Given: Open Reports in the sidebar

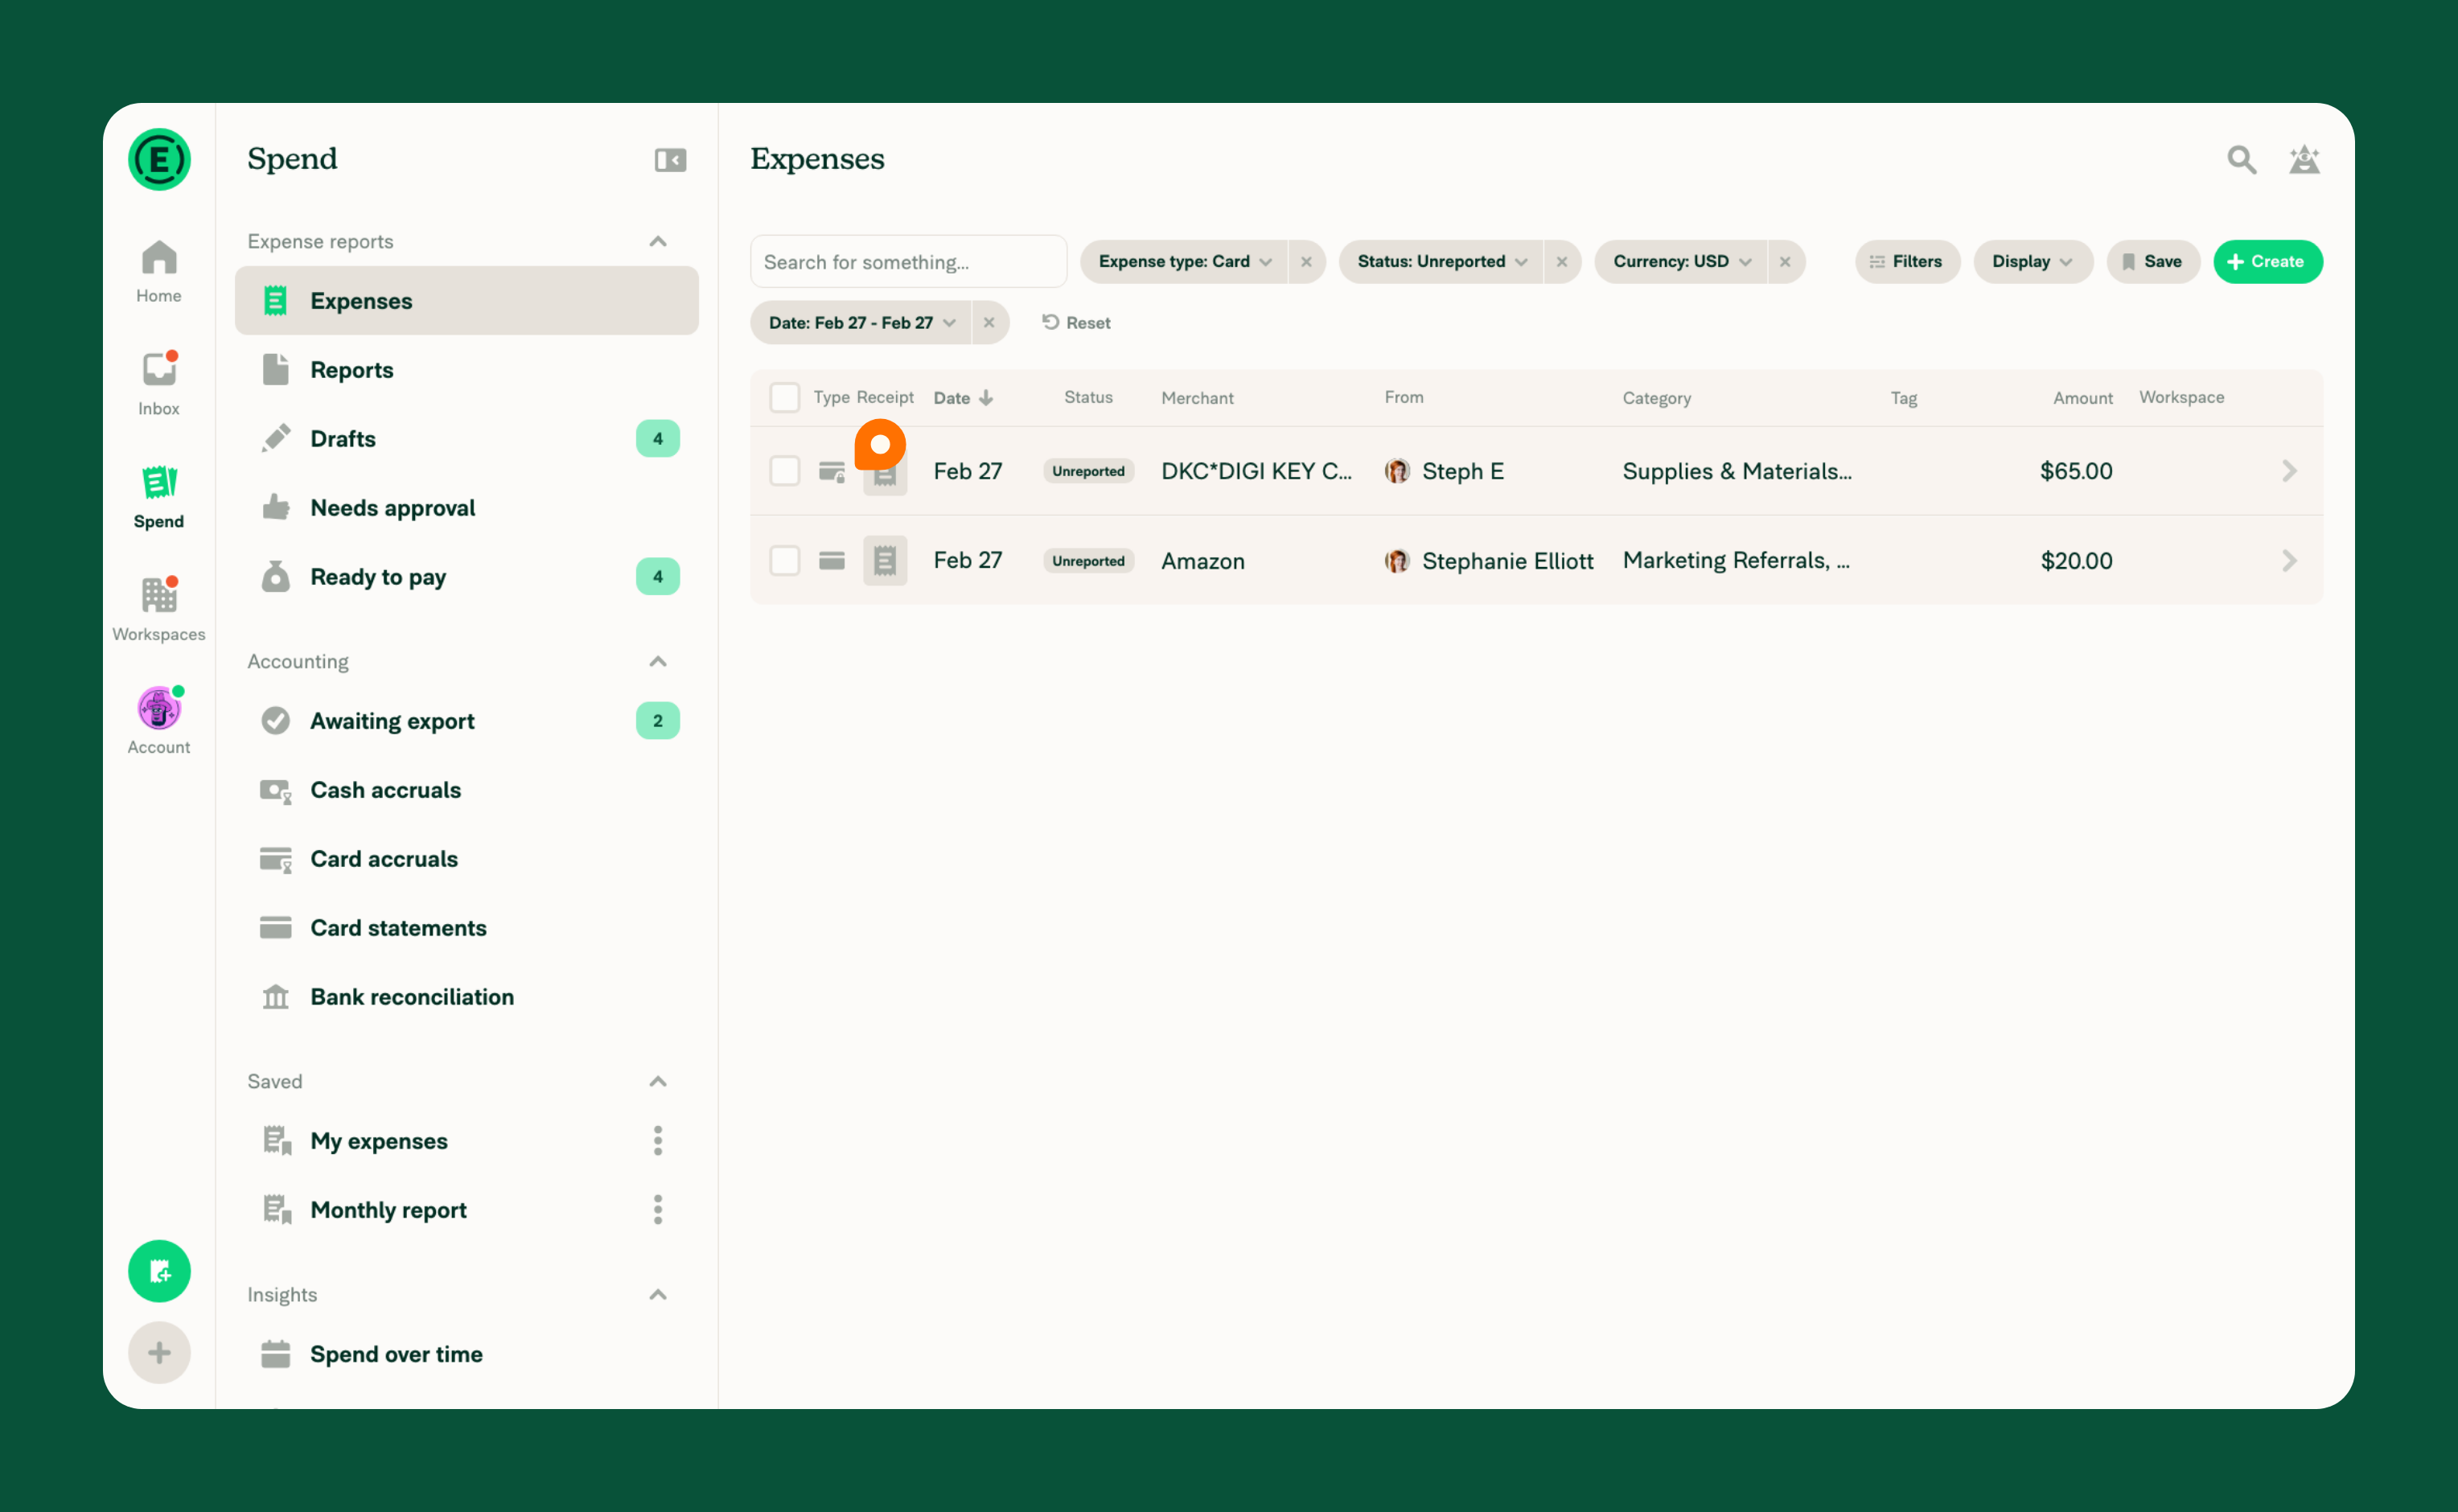Looking at the screenshot, I should 467,370.
